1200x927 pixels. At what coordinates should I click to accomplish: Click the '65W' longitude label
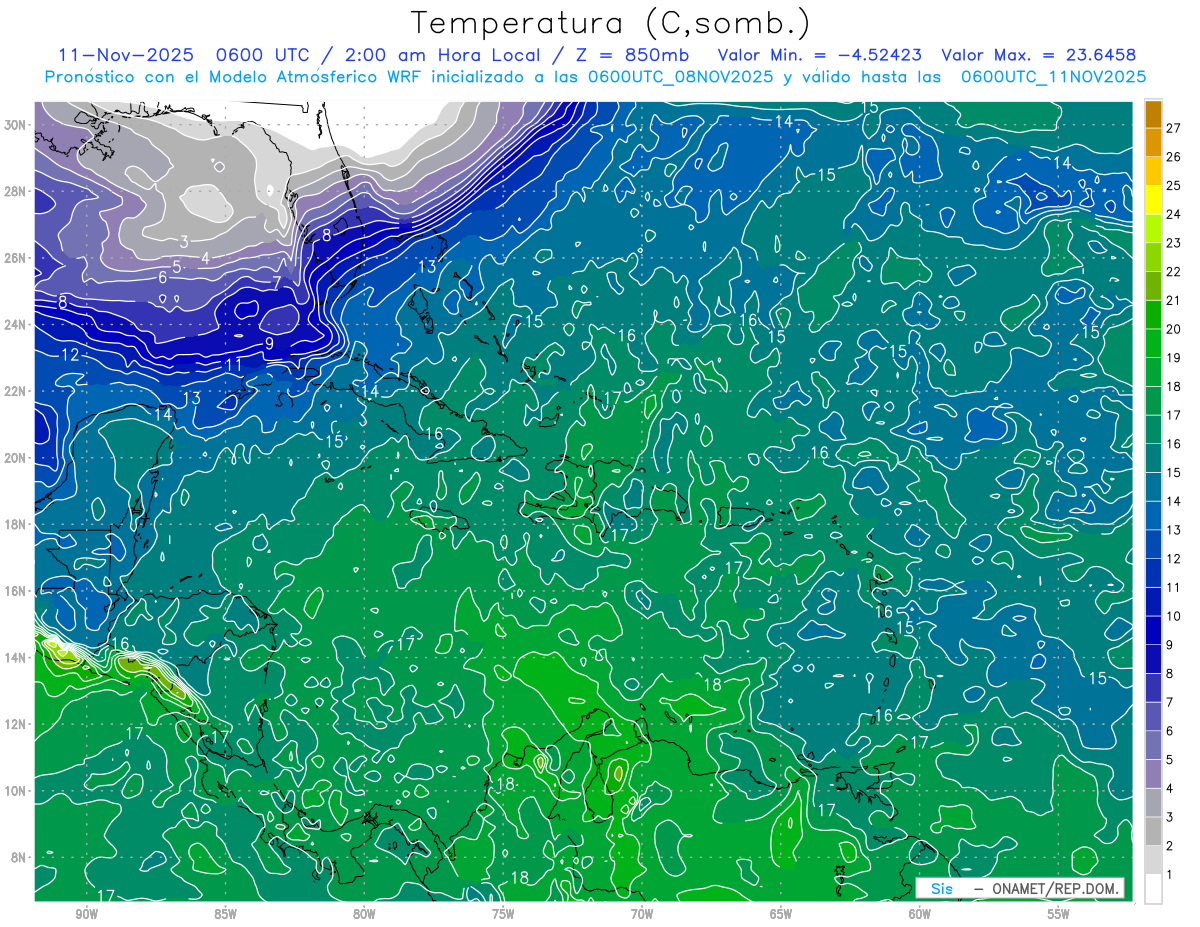pyautogui.click(x=781, y=913)
